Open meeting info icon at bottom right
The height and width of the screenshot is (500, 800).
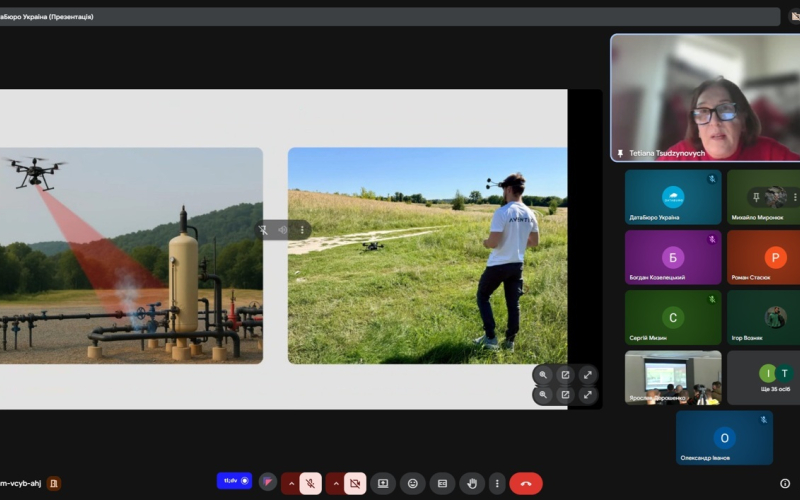(x=785, y=484)
